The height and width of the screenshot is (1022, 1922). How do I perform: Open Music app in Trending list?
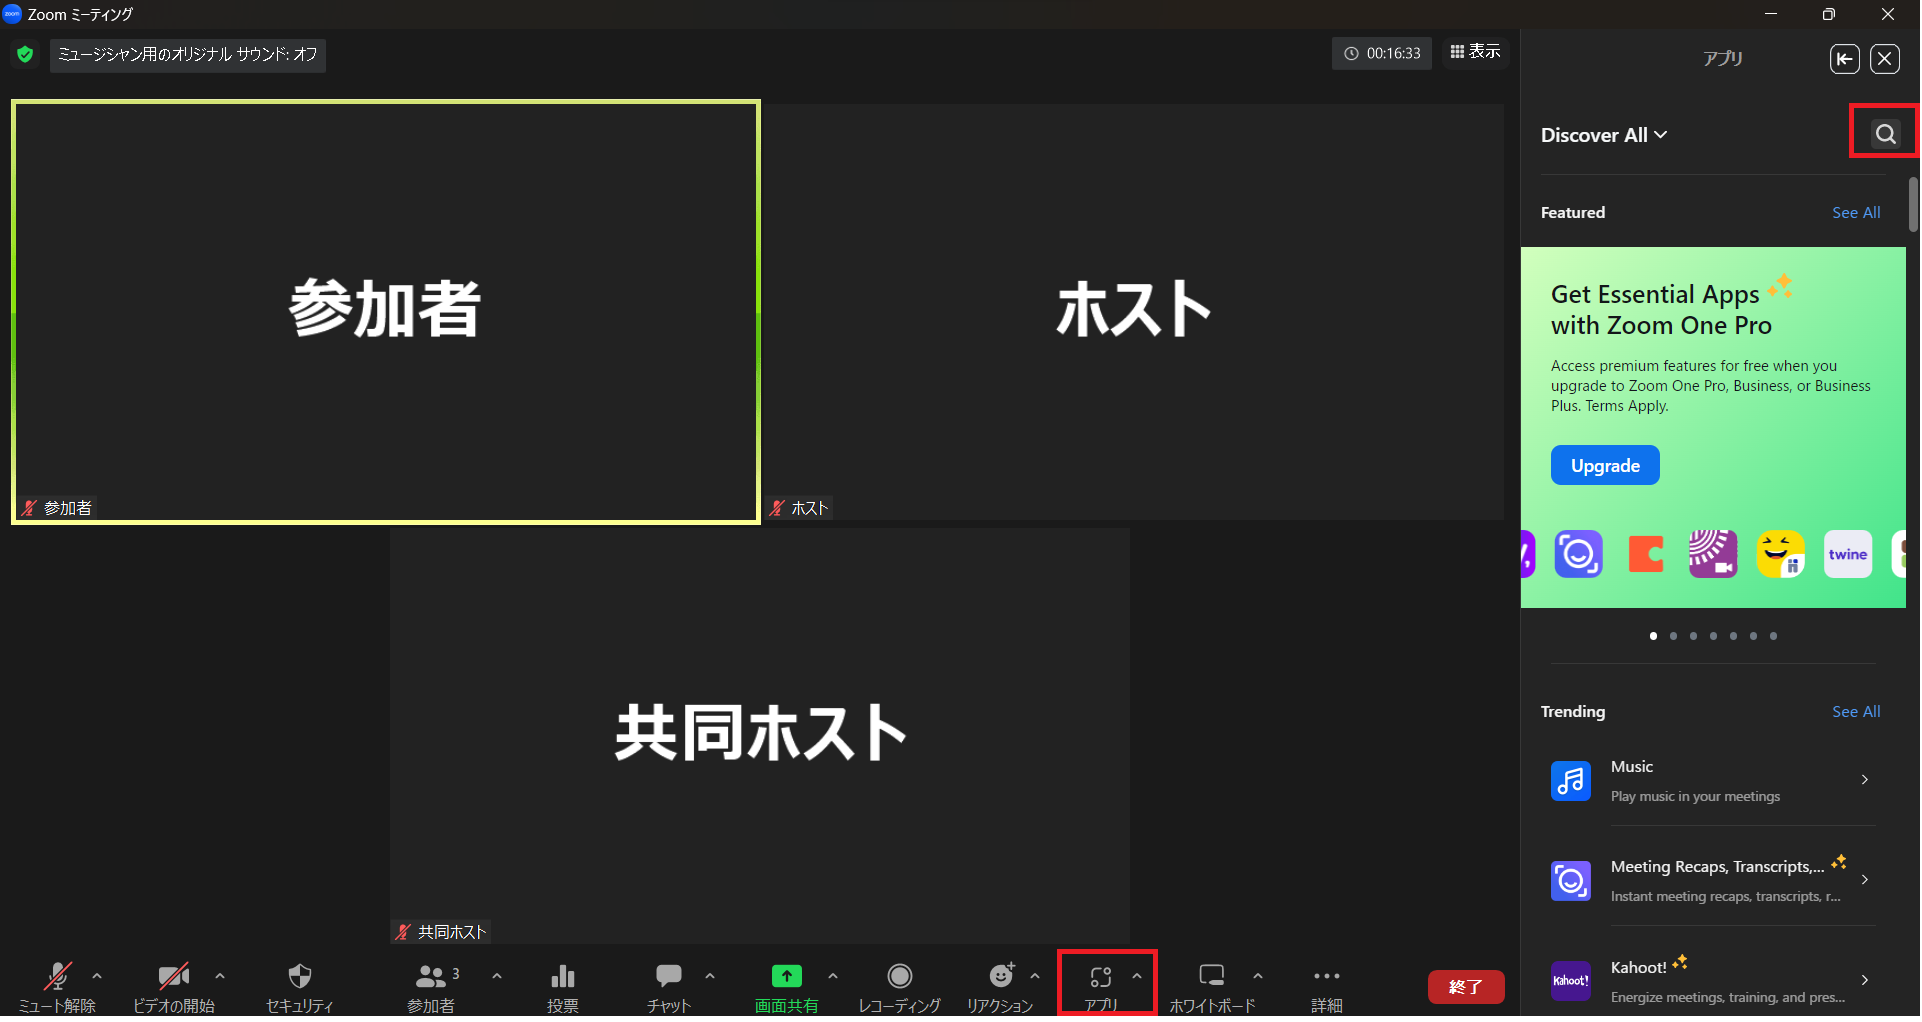[x=1710, y=781]
